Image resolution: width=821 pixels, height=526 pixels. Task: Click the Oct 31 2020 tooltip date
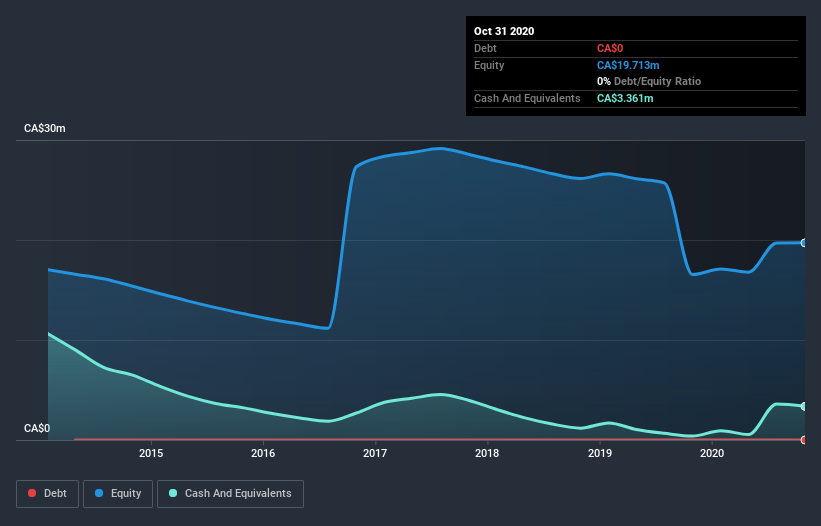(504, 31)
